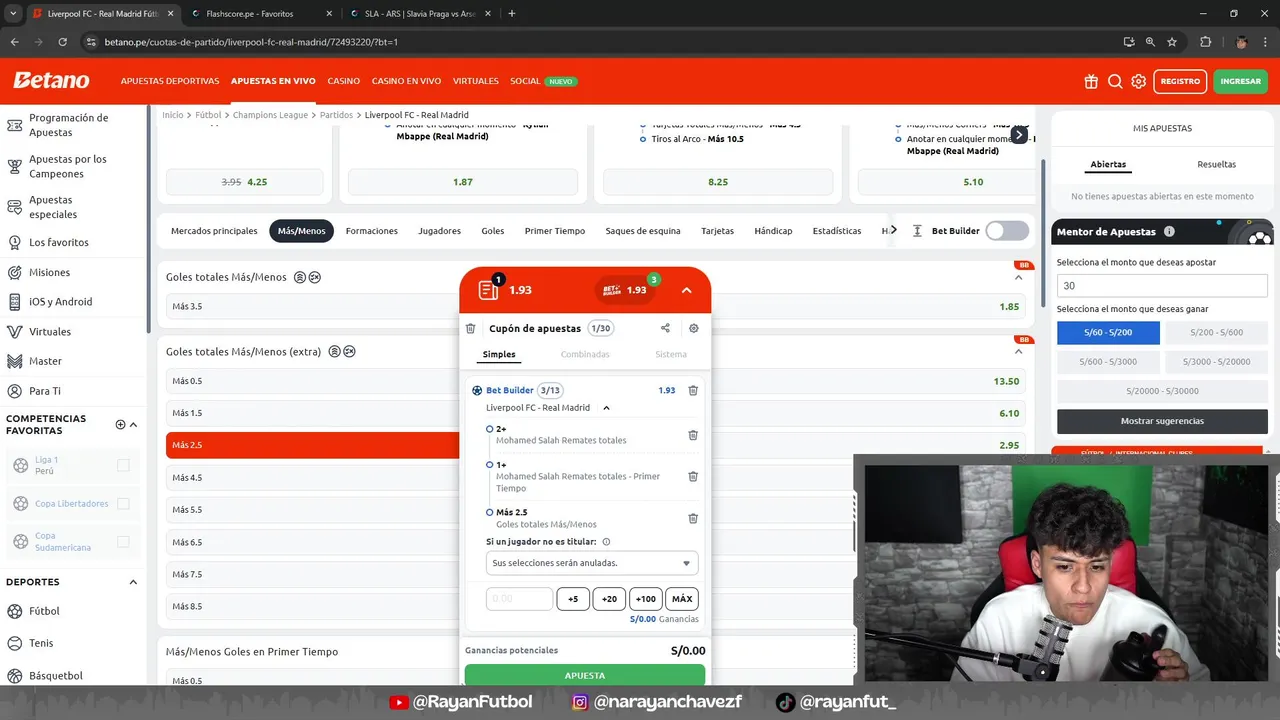Collapse Goles totales Más/Menos market
The width and height of the screenshot is (1280, 720).
tap(1019, 277)
